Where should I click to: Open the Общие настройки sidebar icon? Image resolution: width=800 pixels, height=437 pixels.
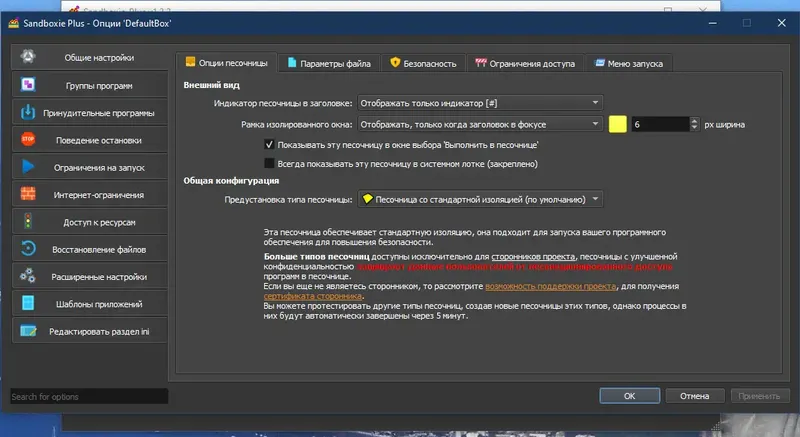point(28,57)
